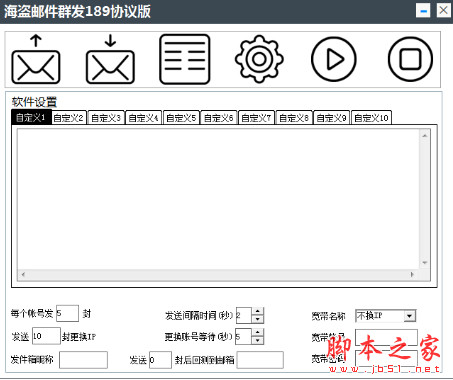Switch to the 自定义6 tab
453x380 pixels.
click(219, 118)
